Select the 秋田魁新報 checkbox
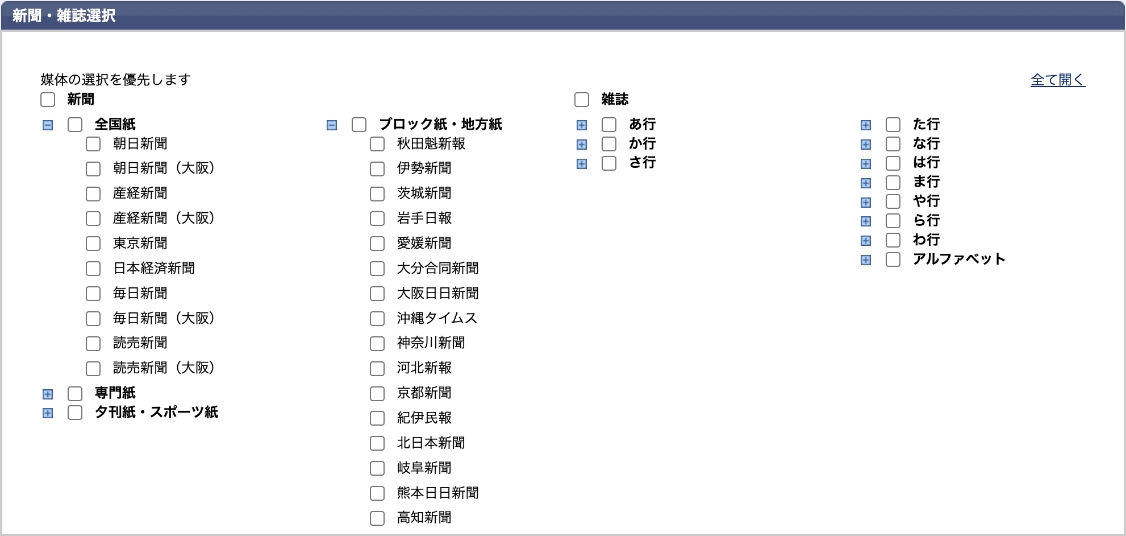This screenshot has height=536, width=1126. click(x=377, y=144)
